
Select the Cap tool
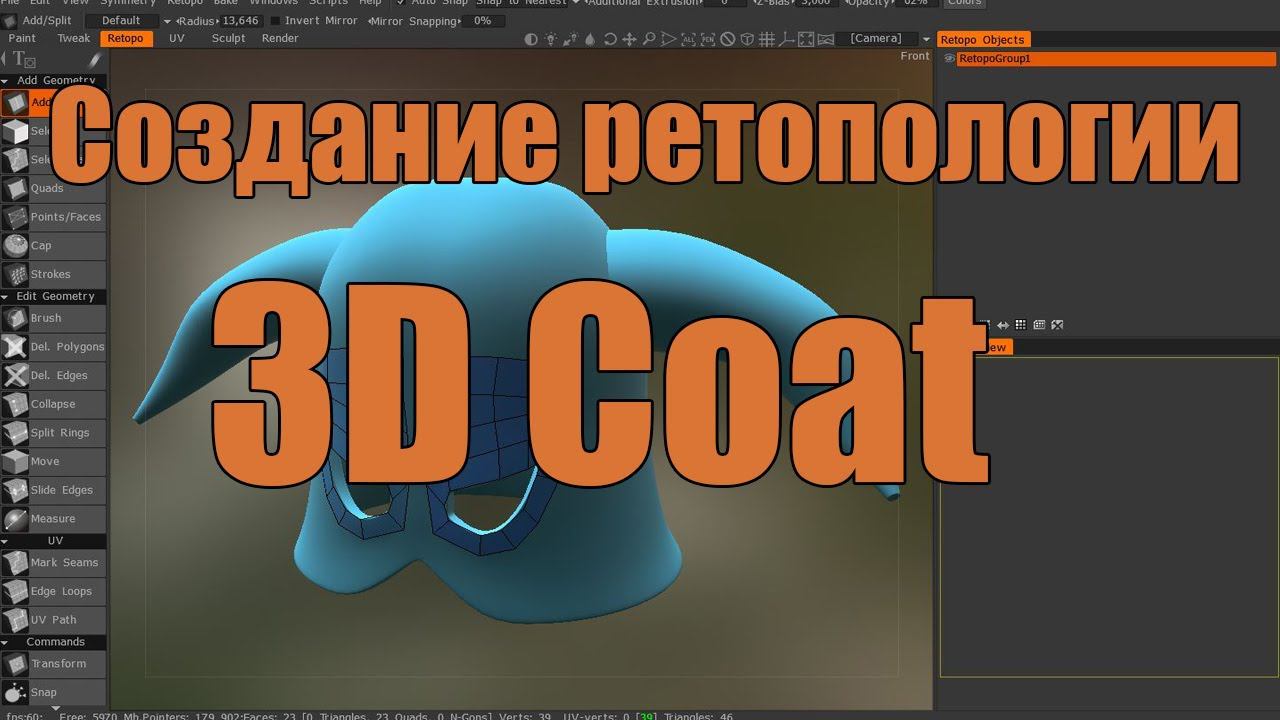pyautogui.click(x=53, y=246)
